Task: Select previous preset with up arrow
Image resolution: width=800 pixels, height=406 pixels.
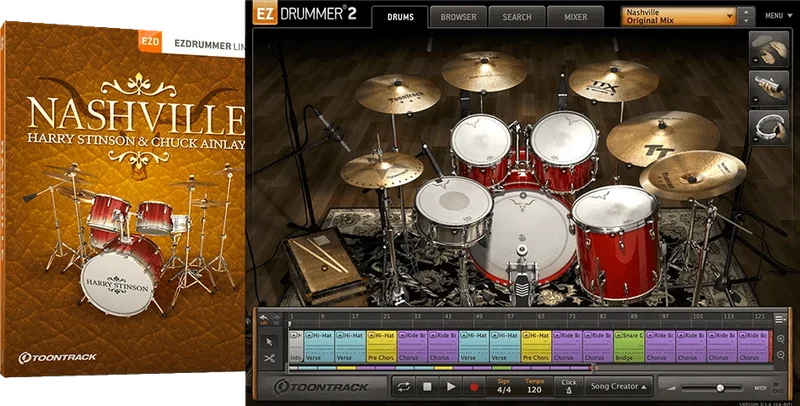Action: (746, 12)
